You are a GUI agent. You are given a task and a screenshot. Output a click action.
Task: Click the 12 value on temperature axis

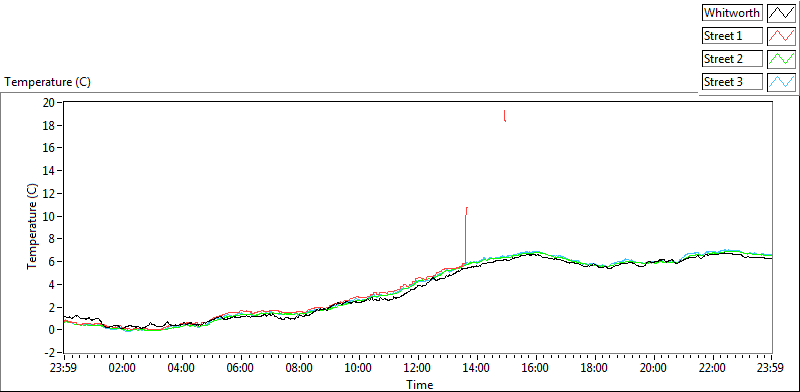pos(49,193)
